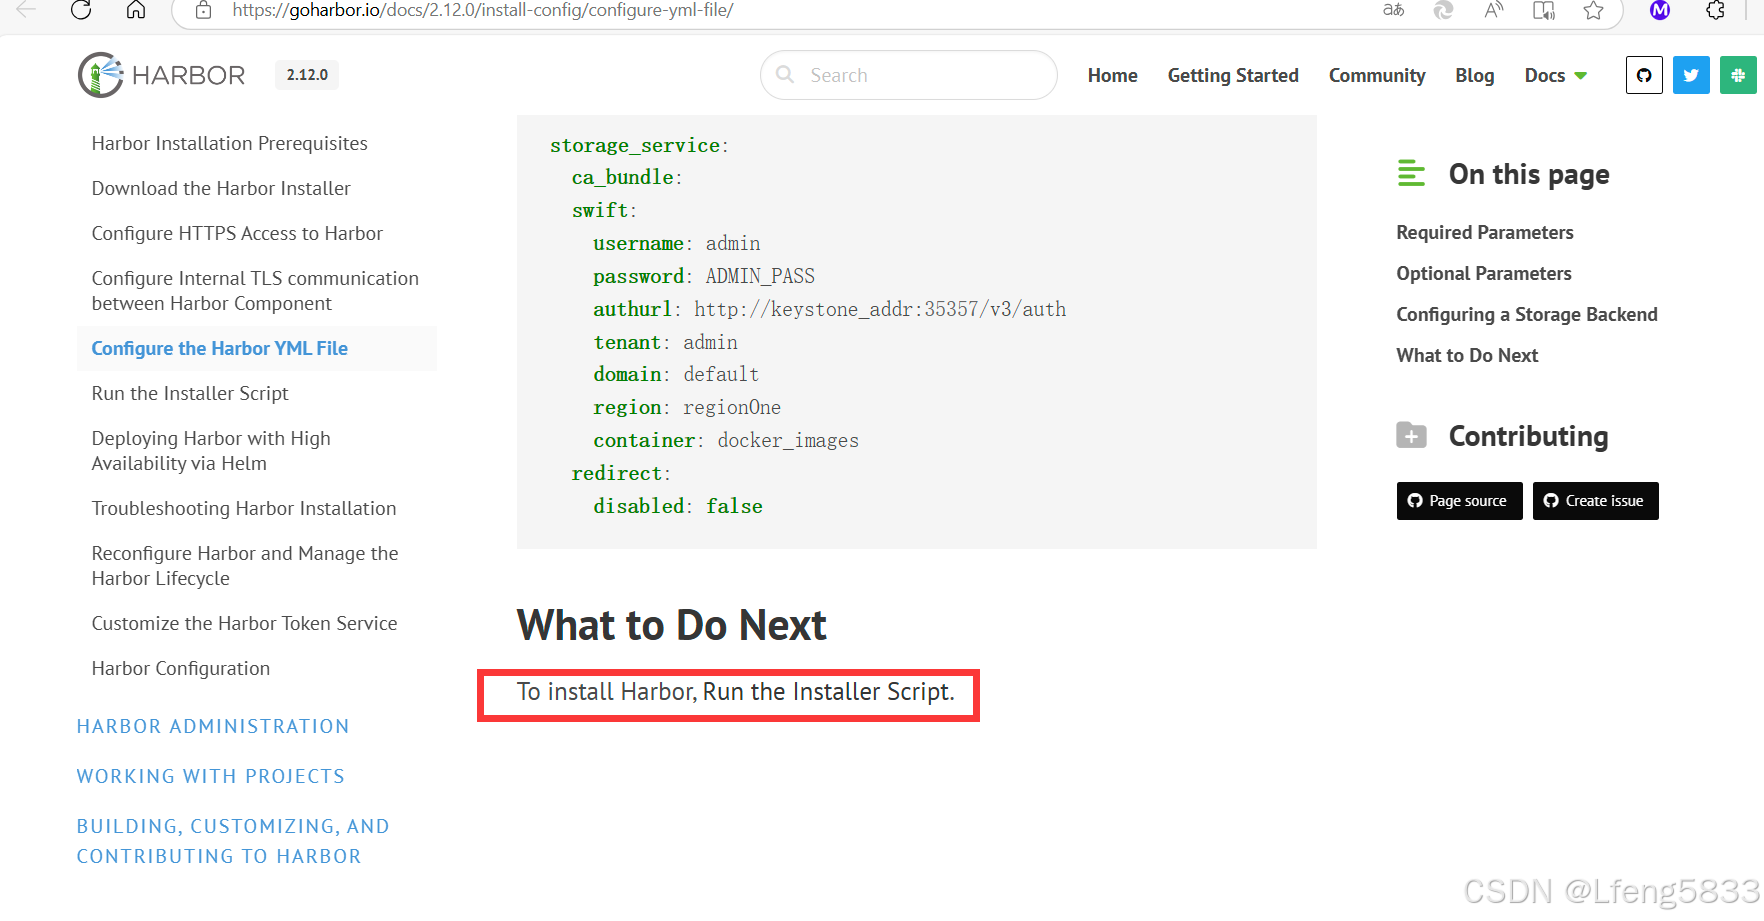Viewport: 1764px width, 921px height.
Task: Open Deploying Harbor with High Availability via Helm
Action: click(211, 451)
